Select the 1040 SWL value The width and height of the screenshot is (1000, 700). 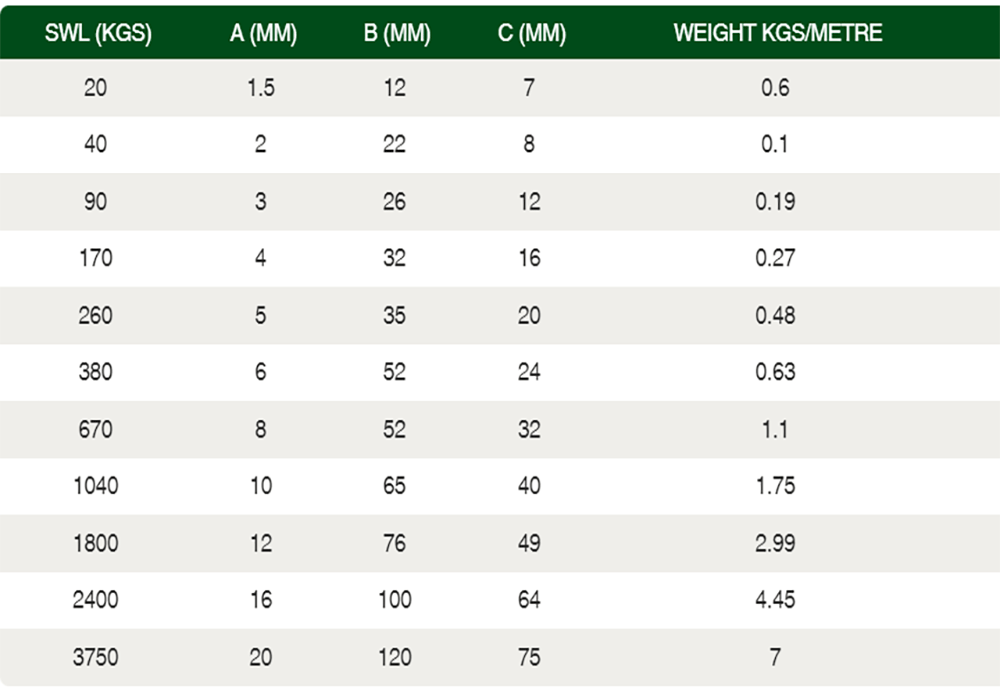96,486
